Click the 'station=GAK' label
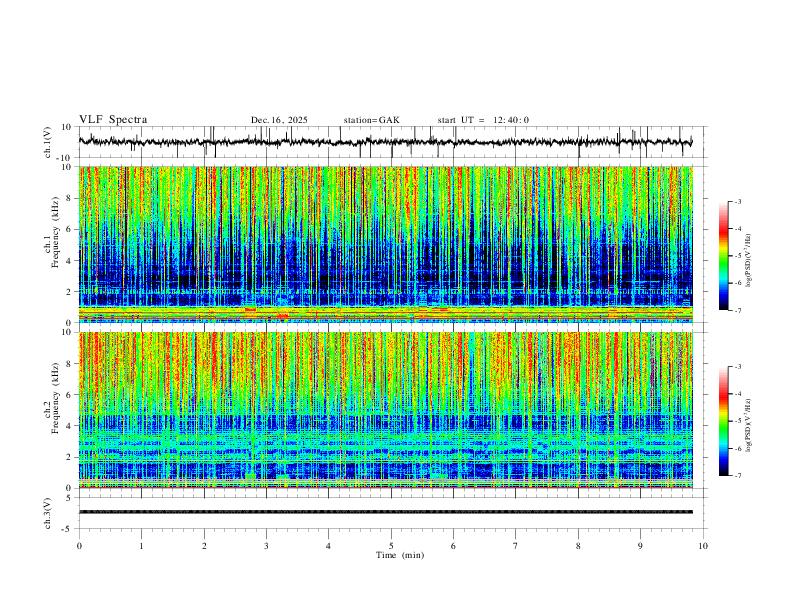The image size is (792, 612). (371, 120)
